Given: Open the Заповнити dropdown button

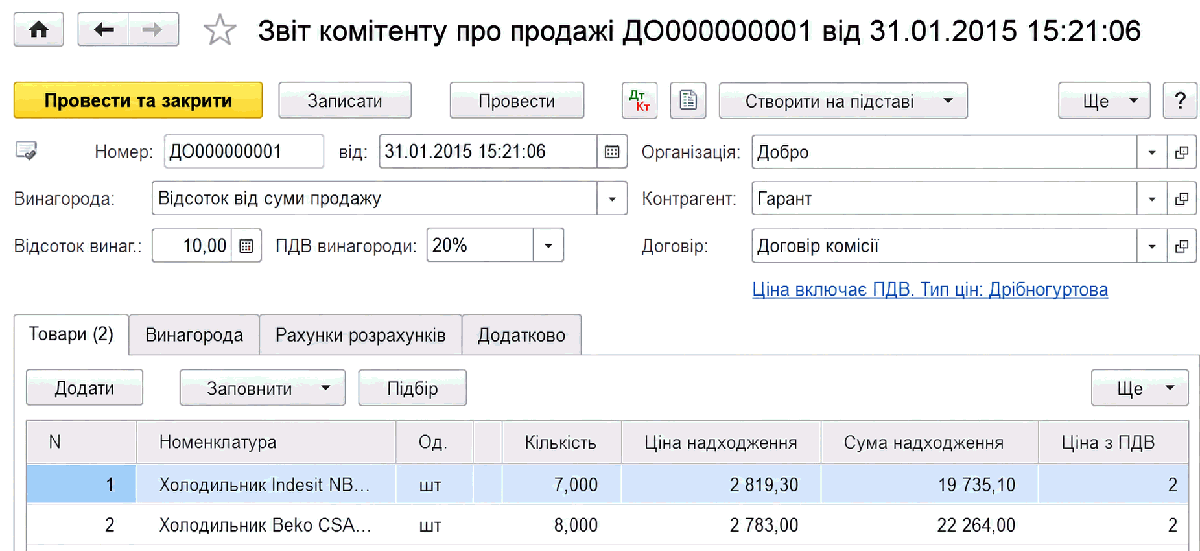Looking at the screenshot, I should 262,388.
